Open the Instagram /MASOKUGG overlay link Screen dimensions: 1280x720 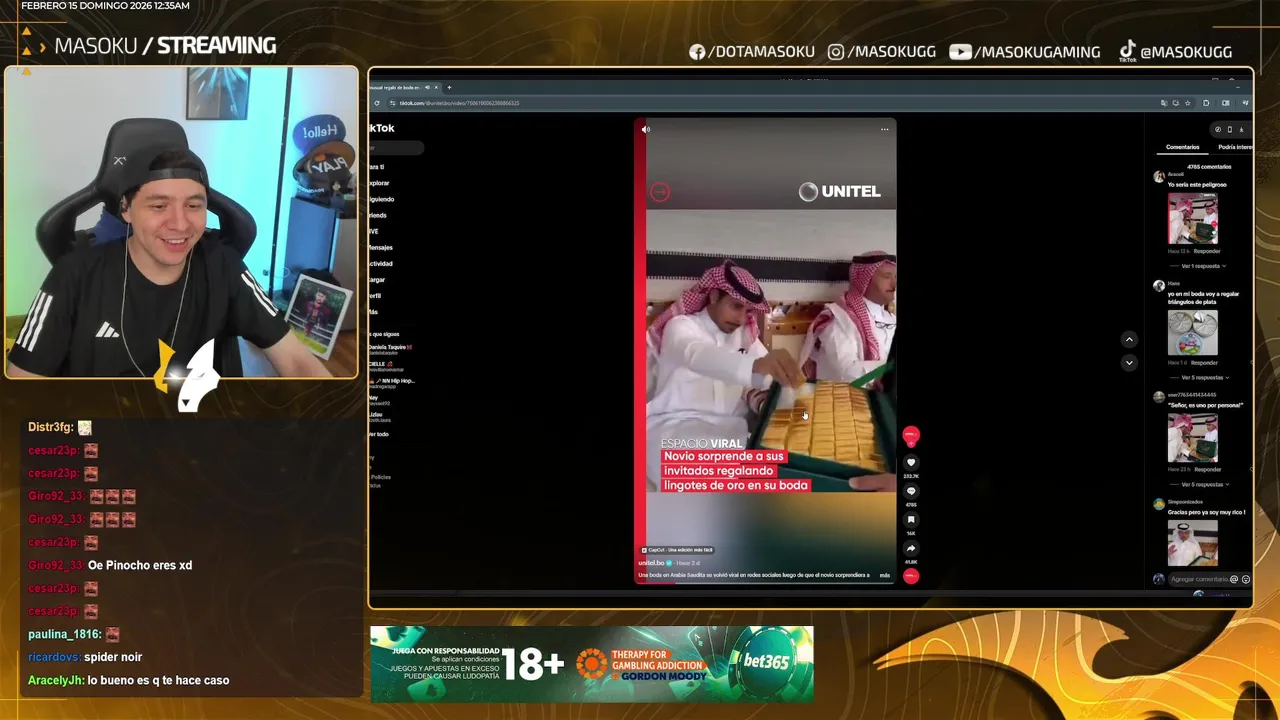(x=882, y=52)
